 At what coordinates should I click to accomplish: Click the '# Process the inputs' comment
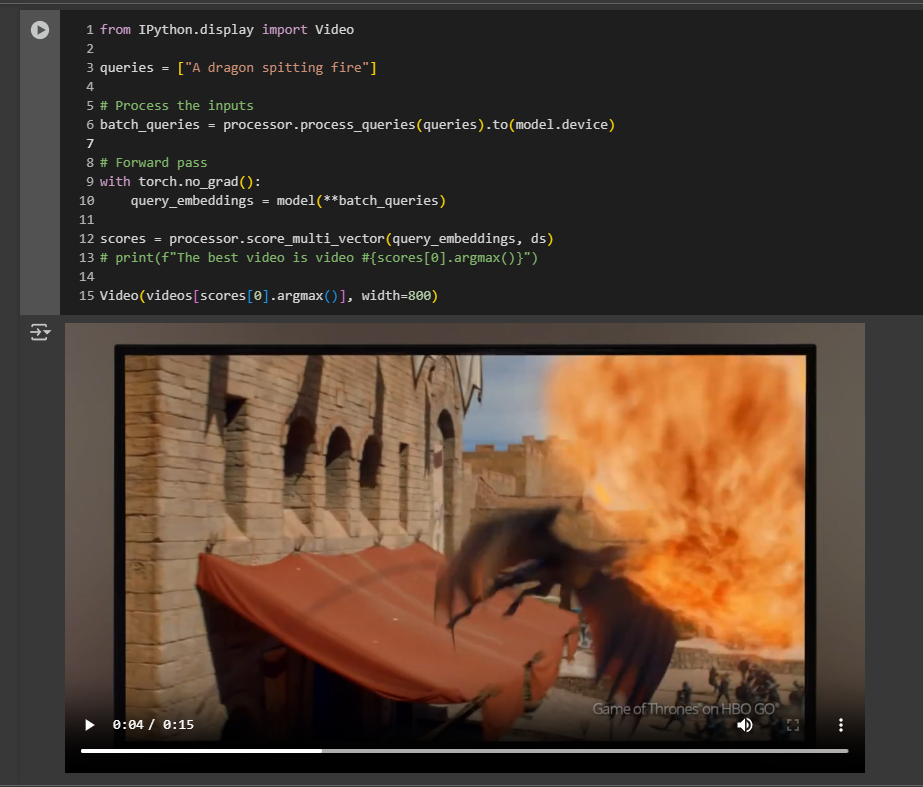(x=177, y=105)
